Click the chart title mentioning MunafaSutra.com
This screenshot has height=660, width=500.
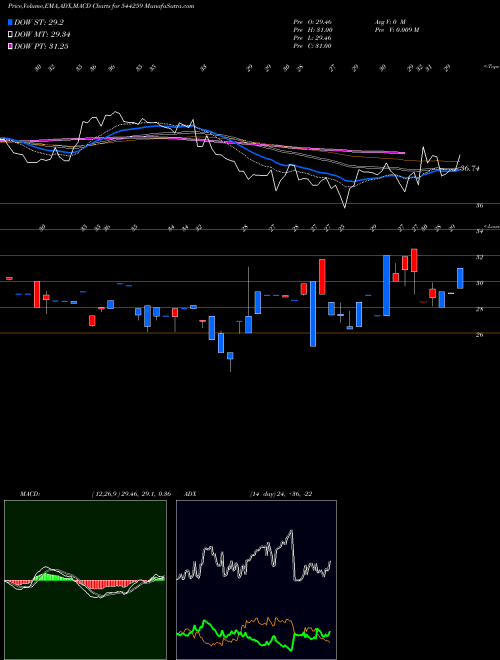tap(101, 7)
